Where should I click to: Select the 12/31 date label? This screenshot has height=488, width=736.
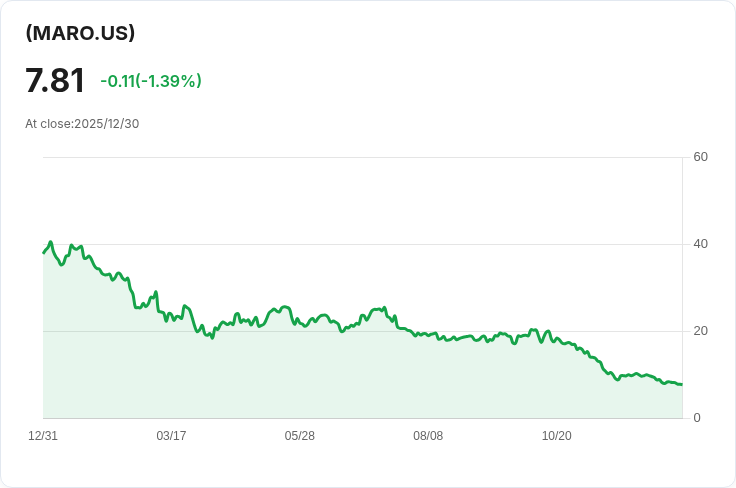(43, 436)
